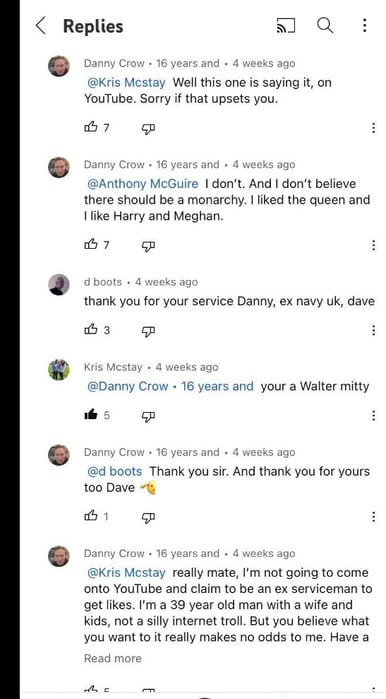Open options for Harry and Meghan comment
386x699 pixels.
coord(373,245)
